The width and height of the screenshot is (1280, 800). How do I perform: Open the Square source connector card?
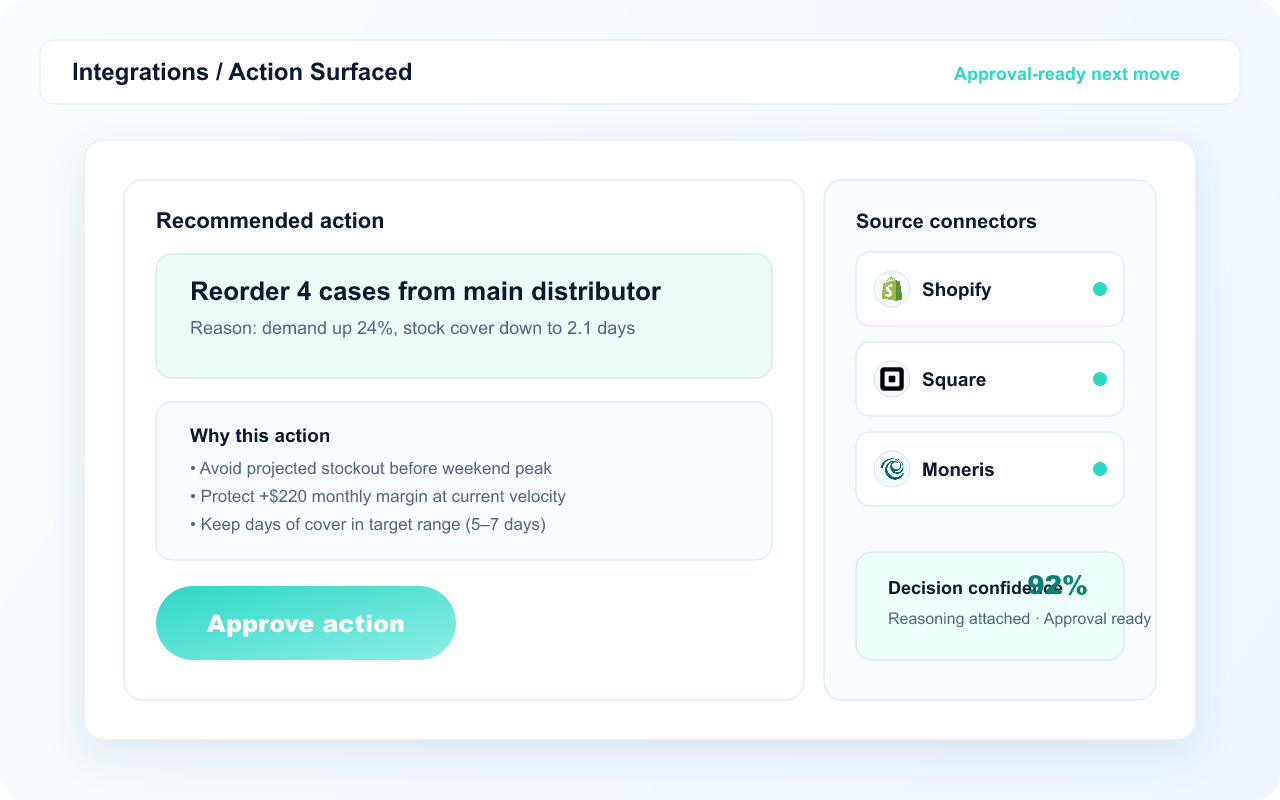(989, 379)
